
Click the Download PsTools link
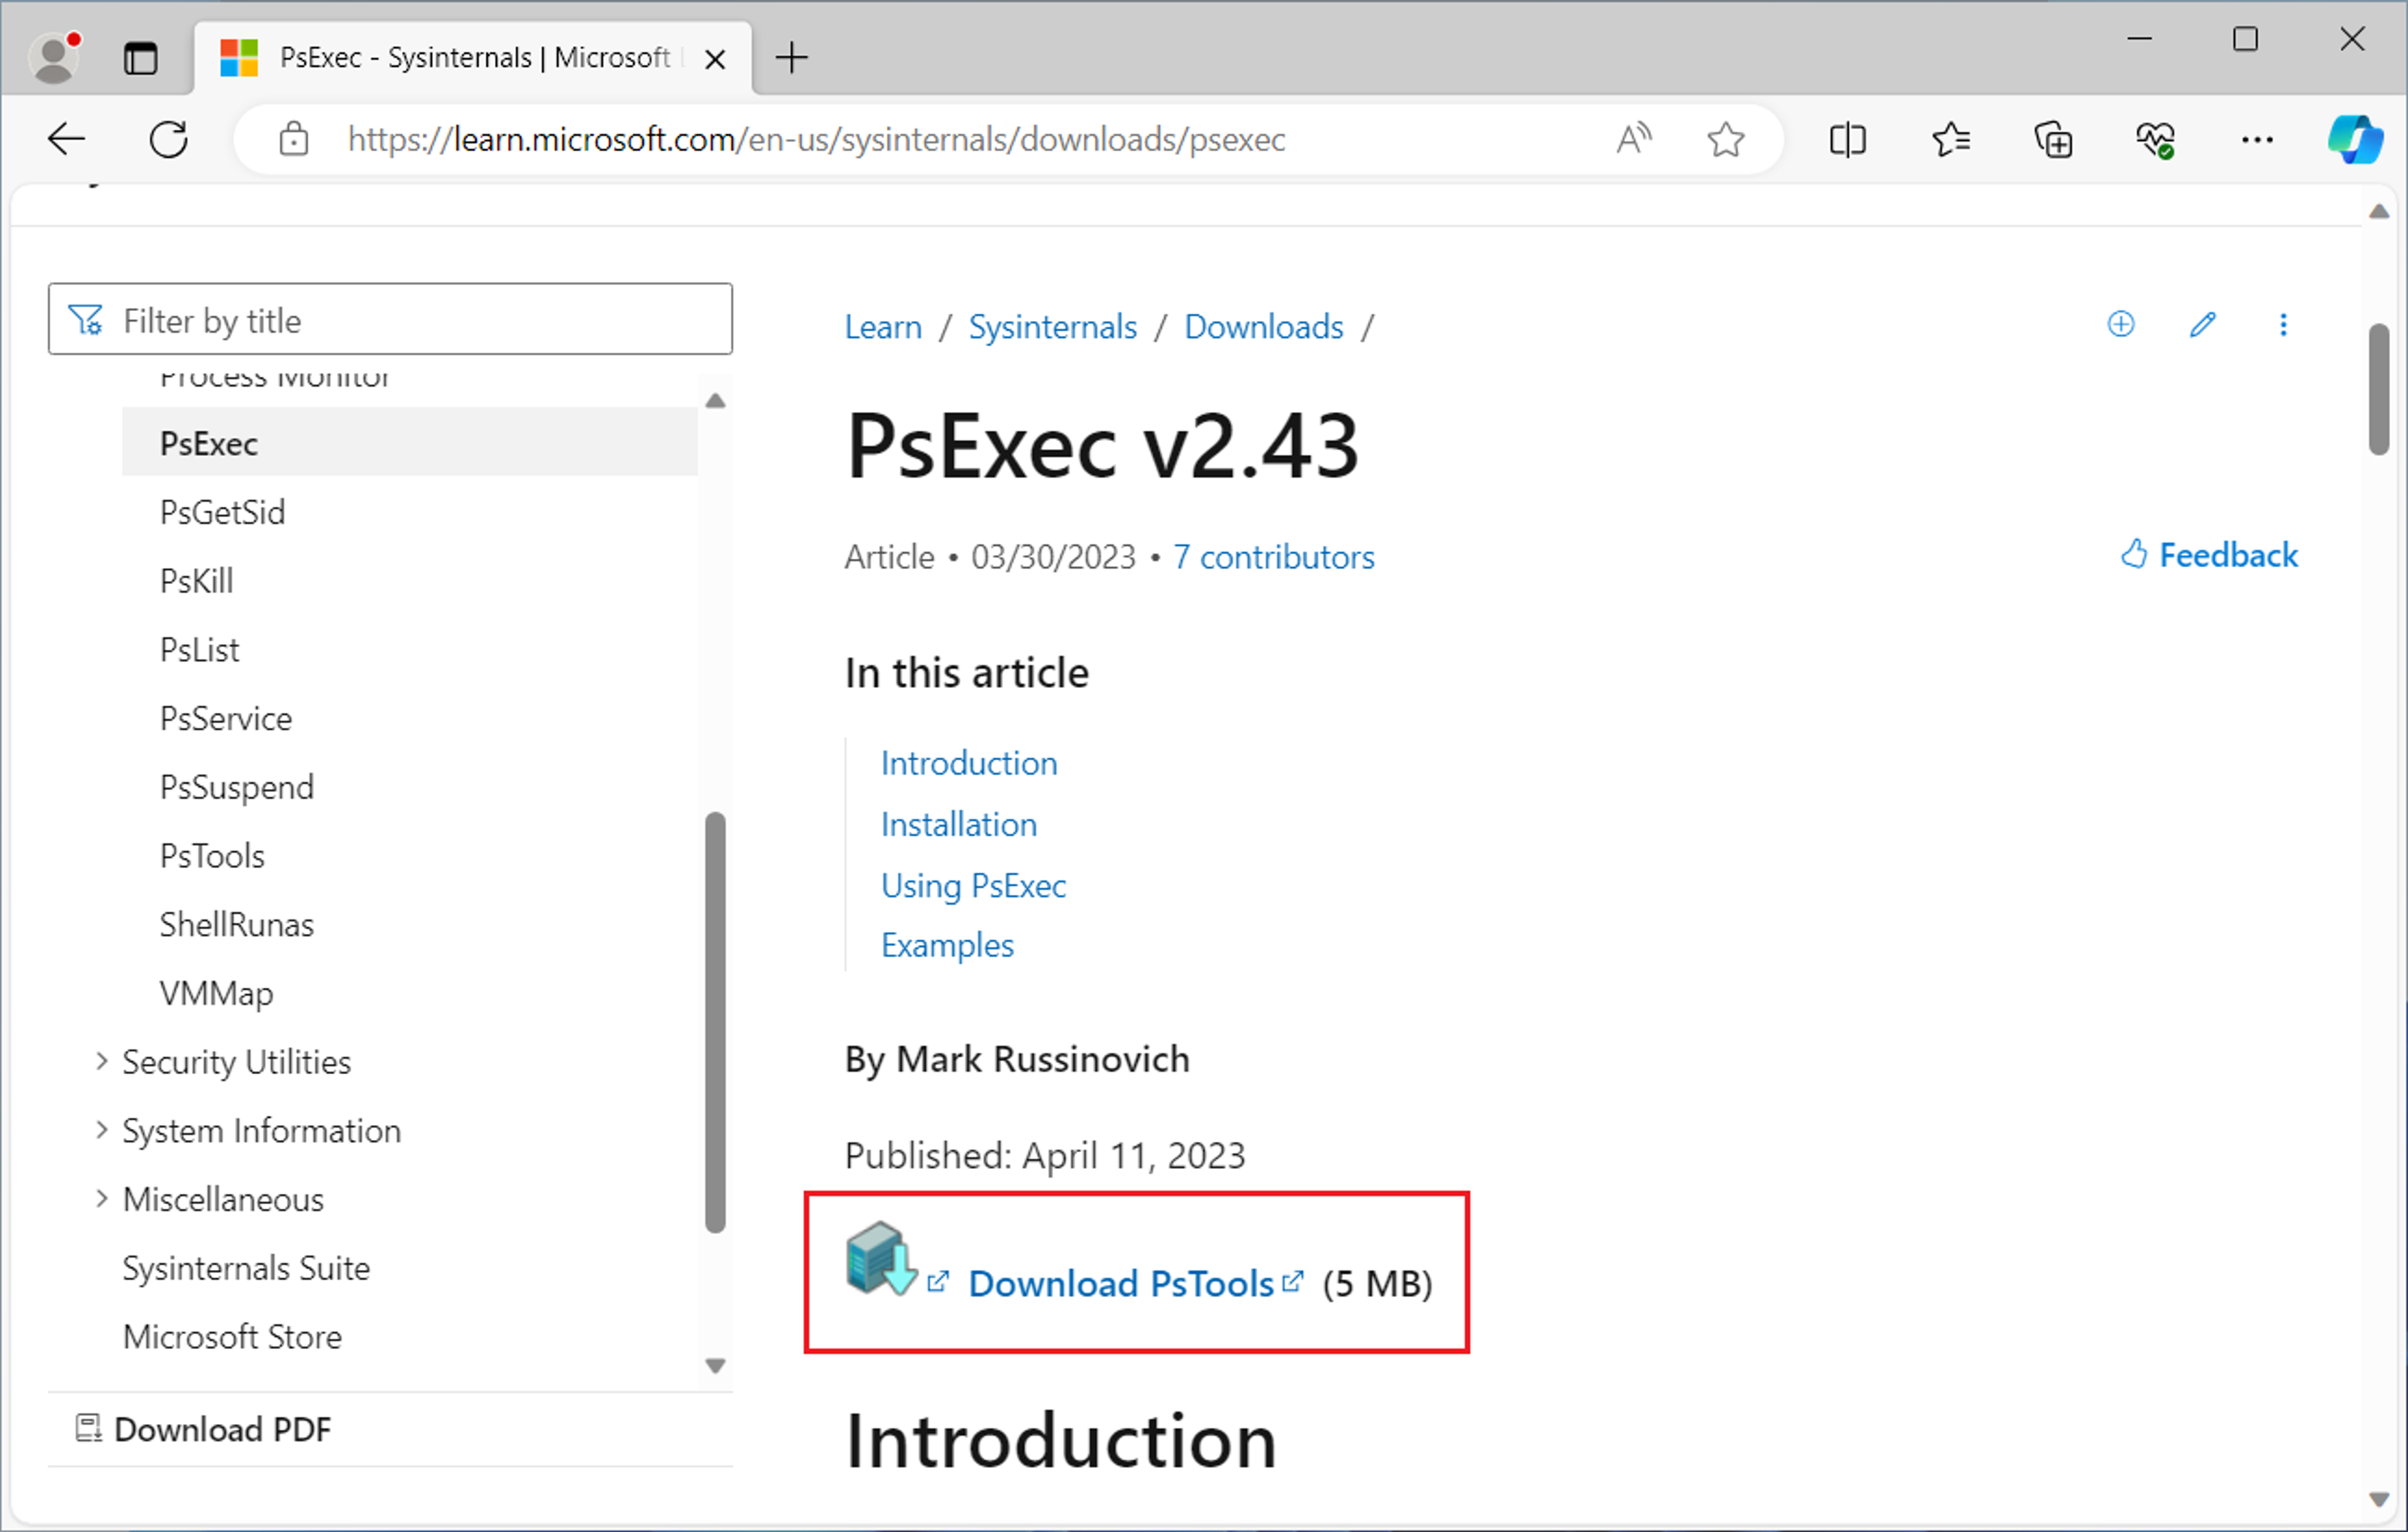pyautogui.click(x=1121, y=1283)
